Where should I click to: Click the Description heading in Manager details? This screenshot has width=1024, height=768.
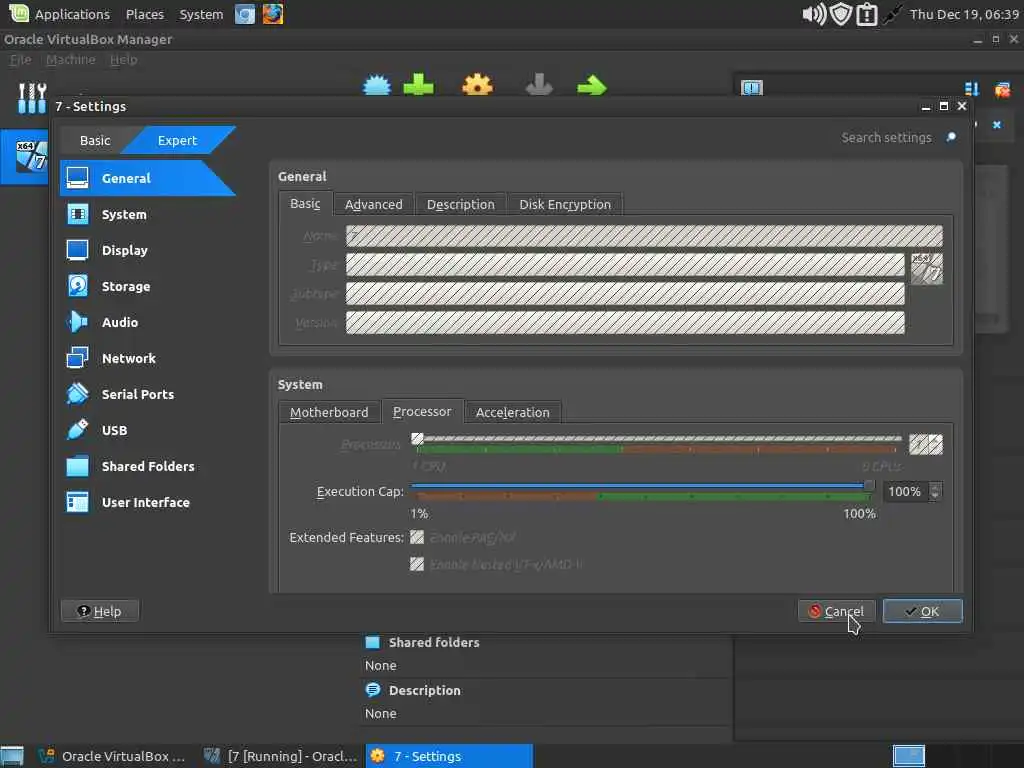[x=424, y=690]
